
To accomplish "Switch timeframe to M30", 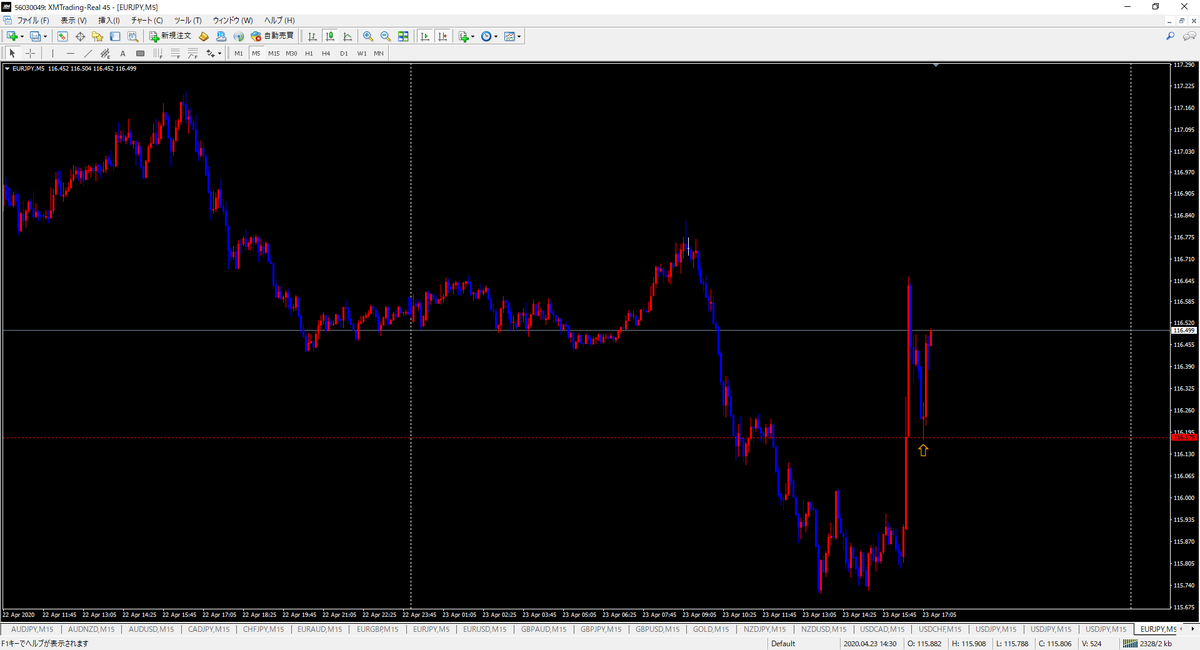I will coord(291,53).
